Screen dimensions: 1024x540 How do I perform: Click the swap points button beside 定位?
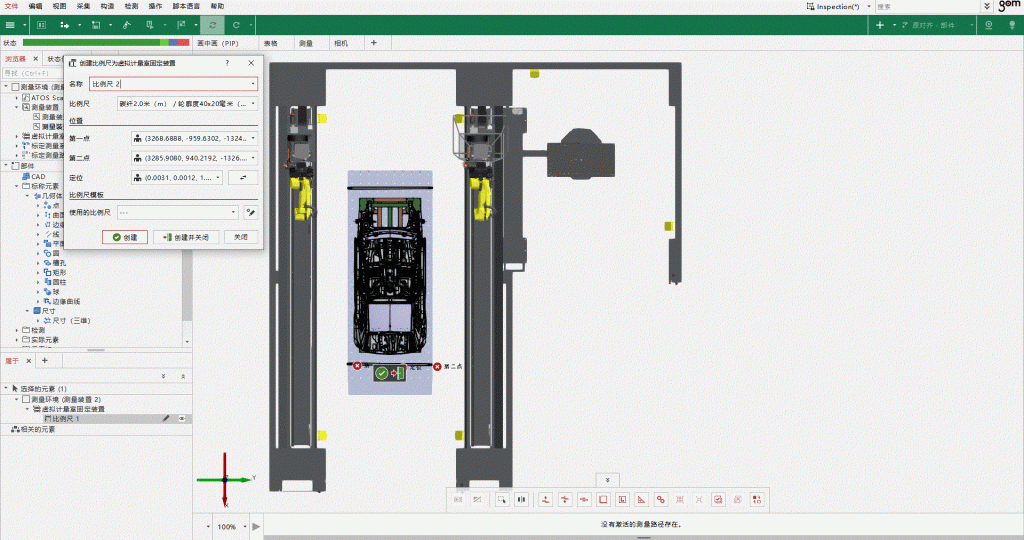(243, 177)
